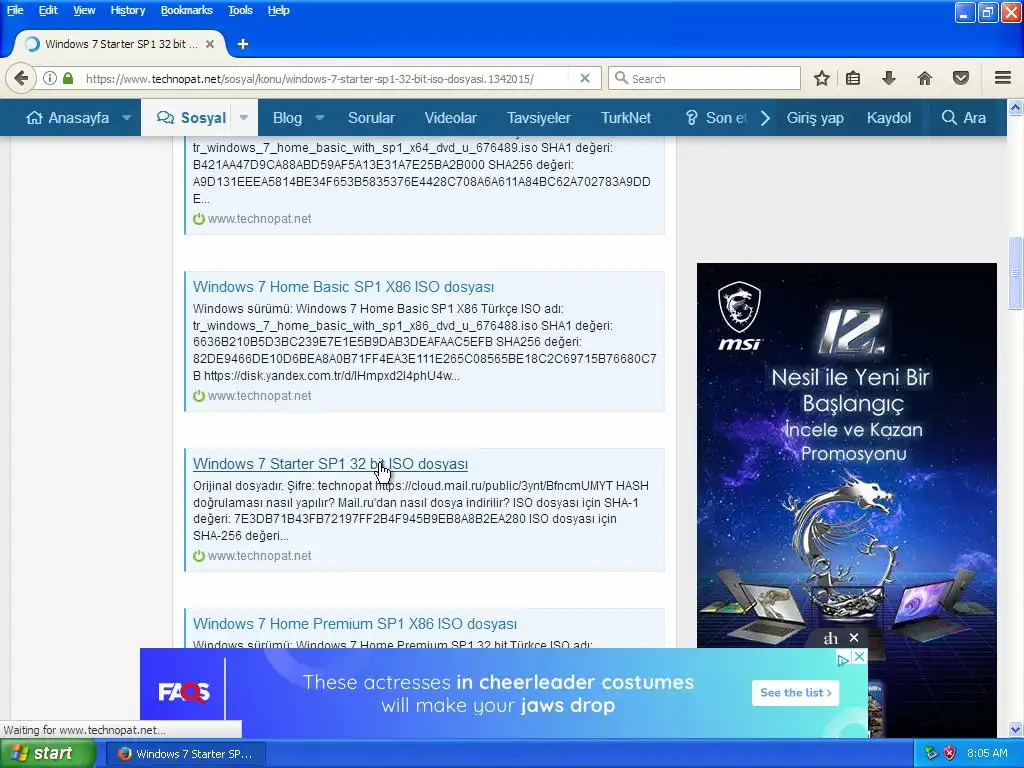Close the MSI advertisement with X

pos(854,637)
